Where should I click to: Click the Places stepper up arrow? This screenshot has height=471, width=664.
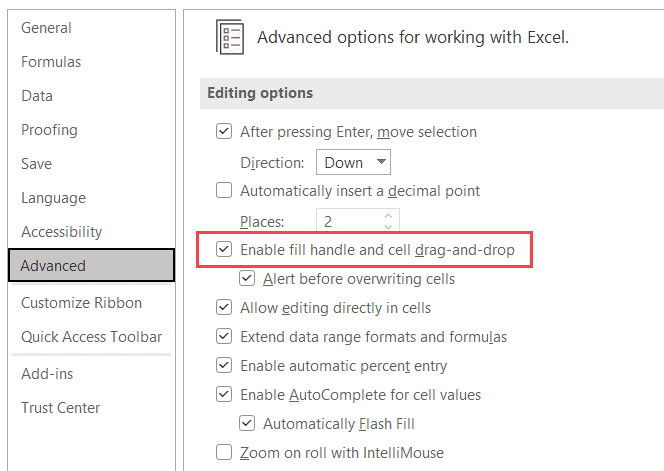389,215
